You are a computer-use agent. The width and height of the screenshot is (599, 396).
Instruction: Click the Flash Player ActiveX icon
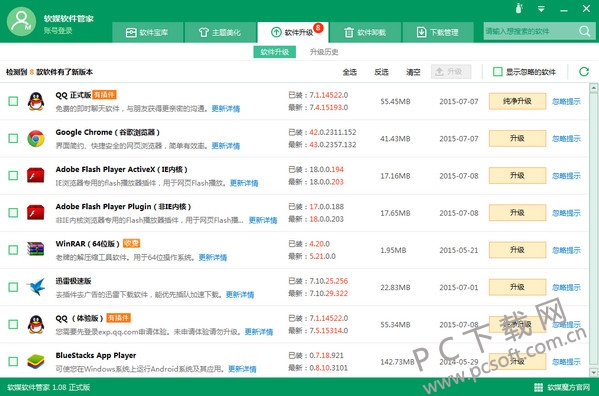(36, 175)
